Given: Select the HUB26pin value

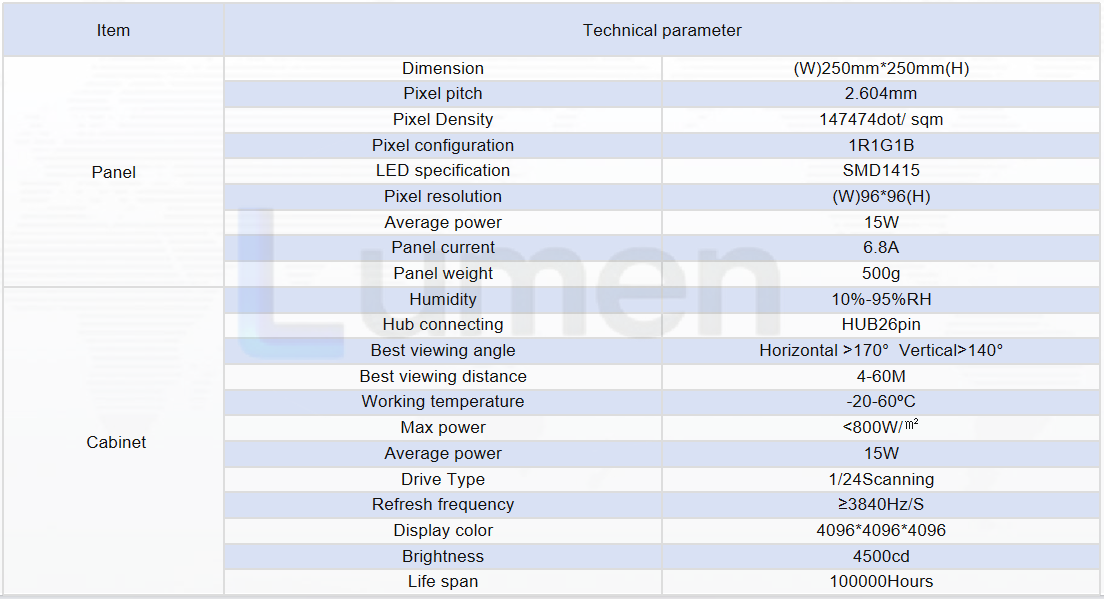Looking at the screenshot, I should [881, 324].
